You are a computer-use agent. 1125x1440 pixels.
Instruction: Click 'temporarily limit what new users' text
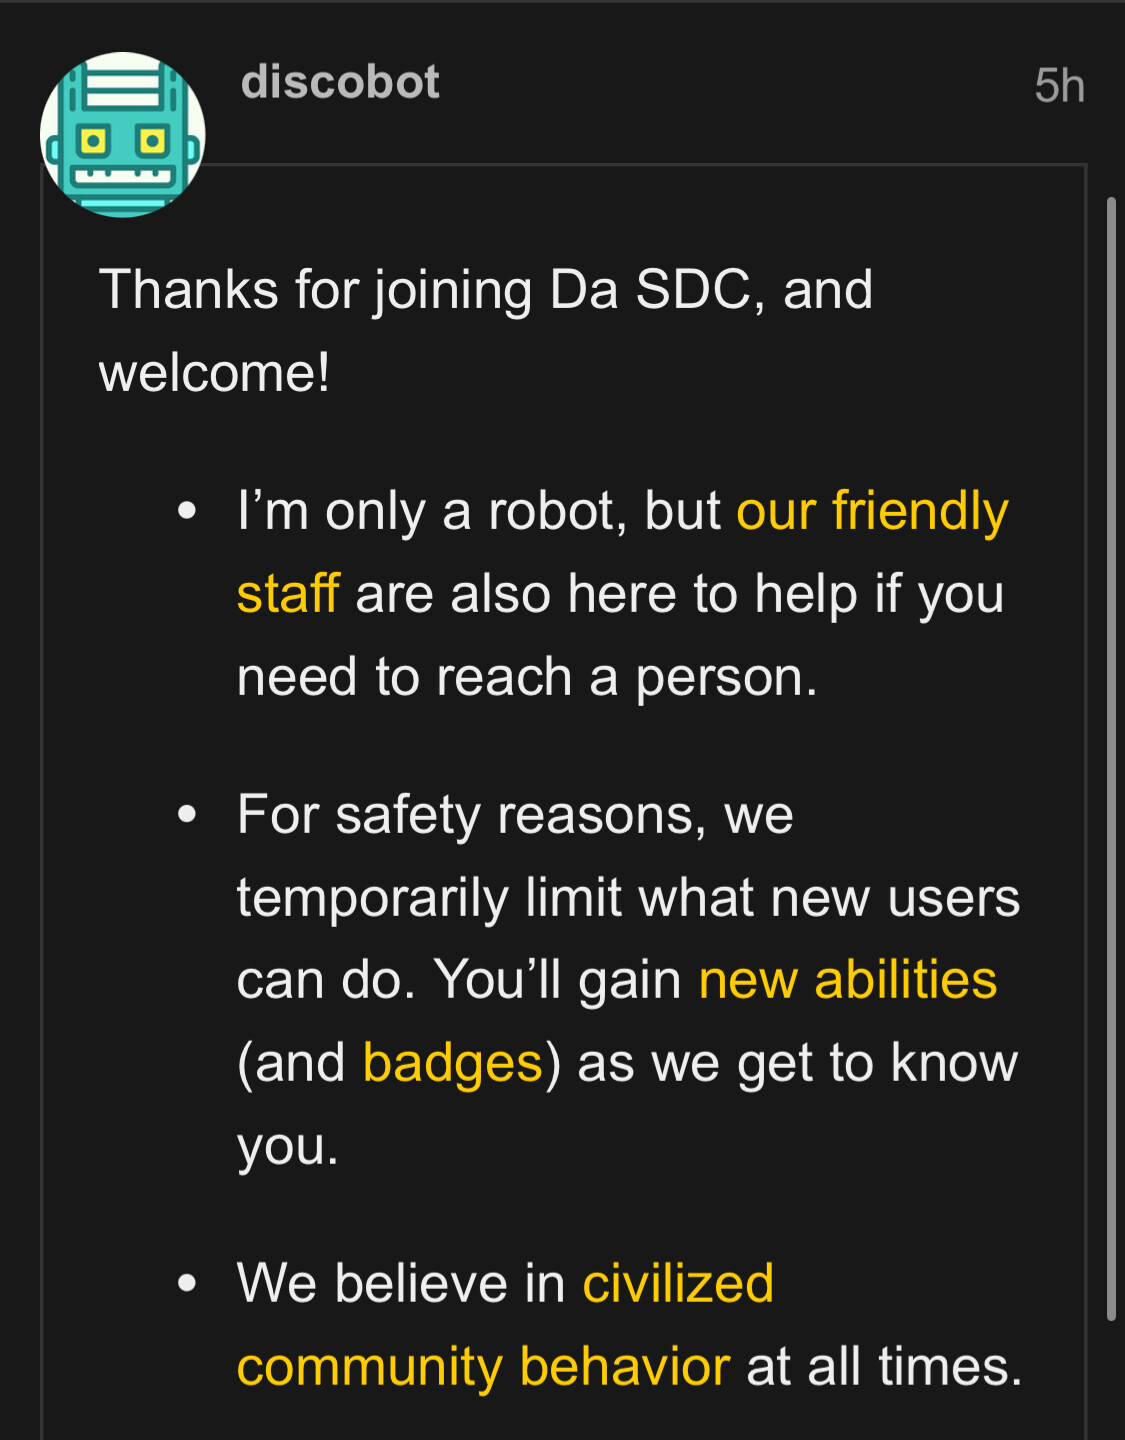pyautogui.click(x=628, y=897)
